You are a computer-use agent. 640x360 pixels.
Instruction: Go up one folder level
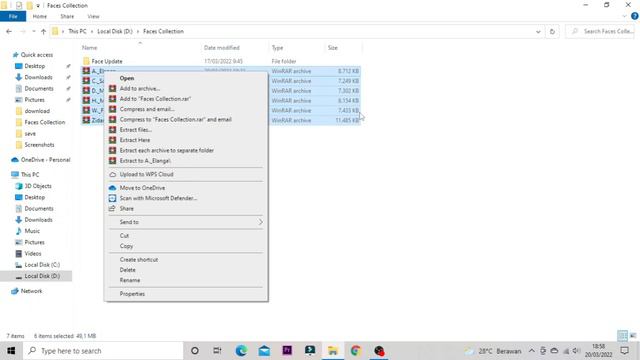click(x=43, y=31)
